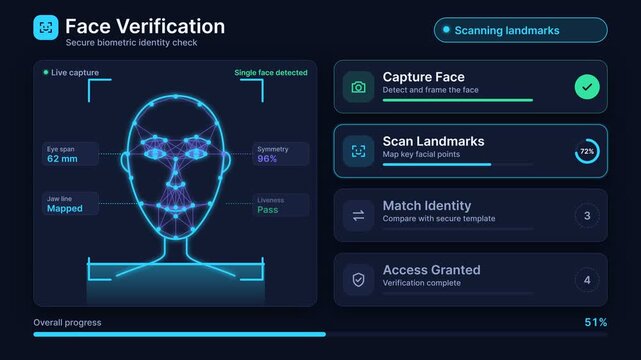
Task: Click the shield check icon on Access Granted
Action: [x=359, y=280]
